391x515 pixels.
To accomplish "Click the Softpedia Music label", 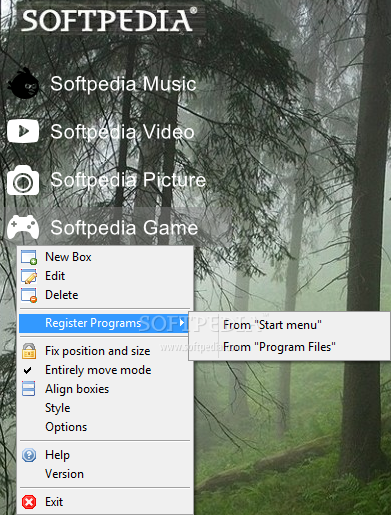I will [x=123, y=83].
